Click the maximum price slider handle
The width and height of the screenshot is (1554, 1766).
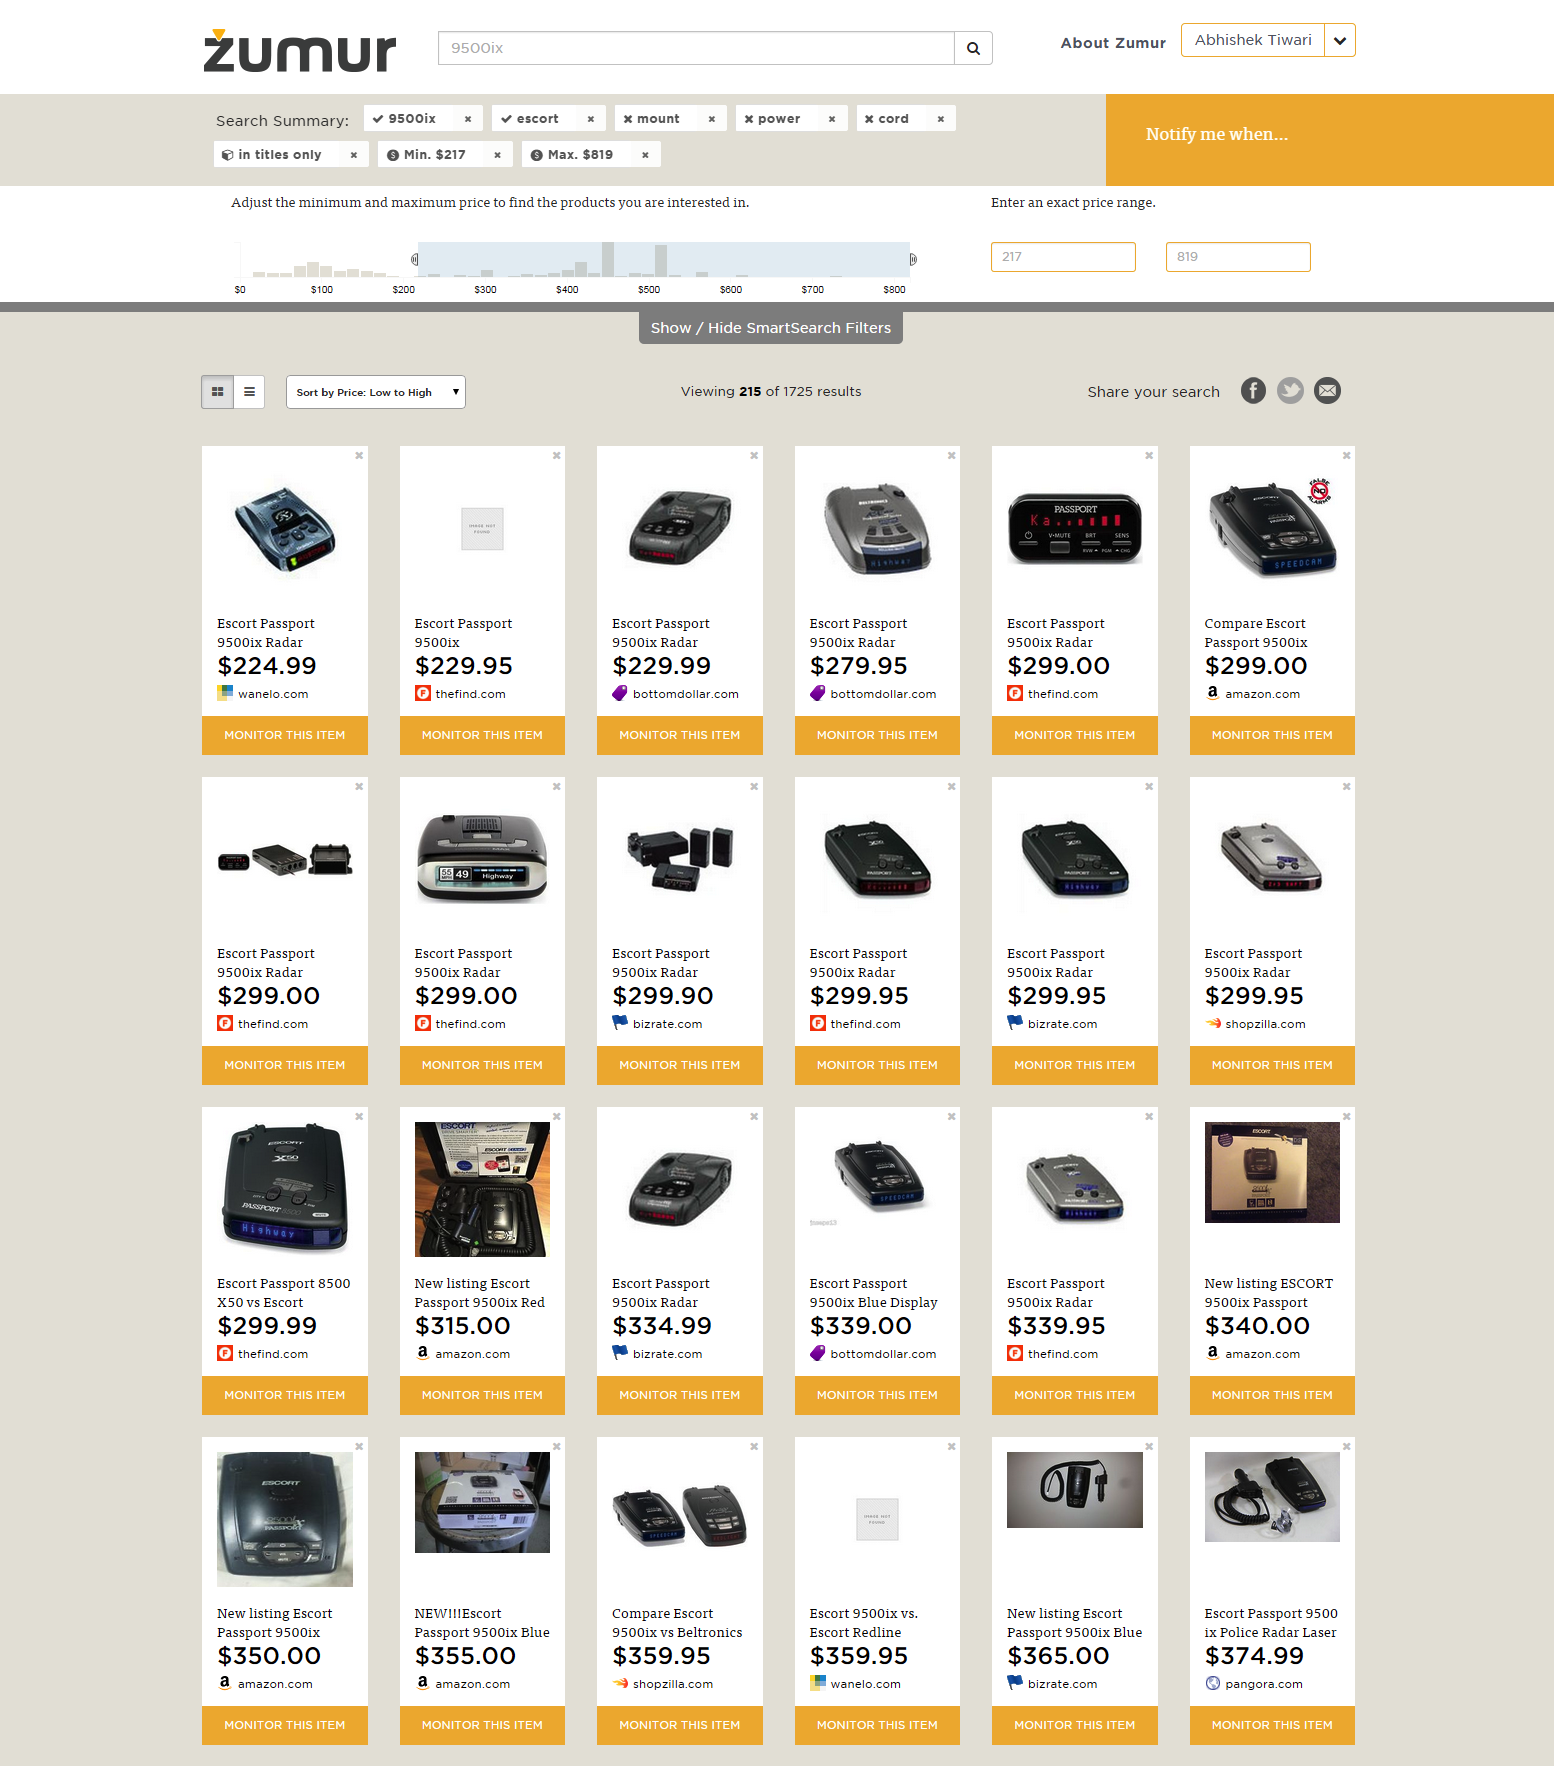coord(913,260)
